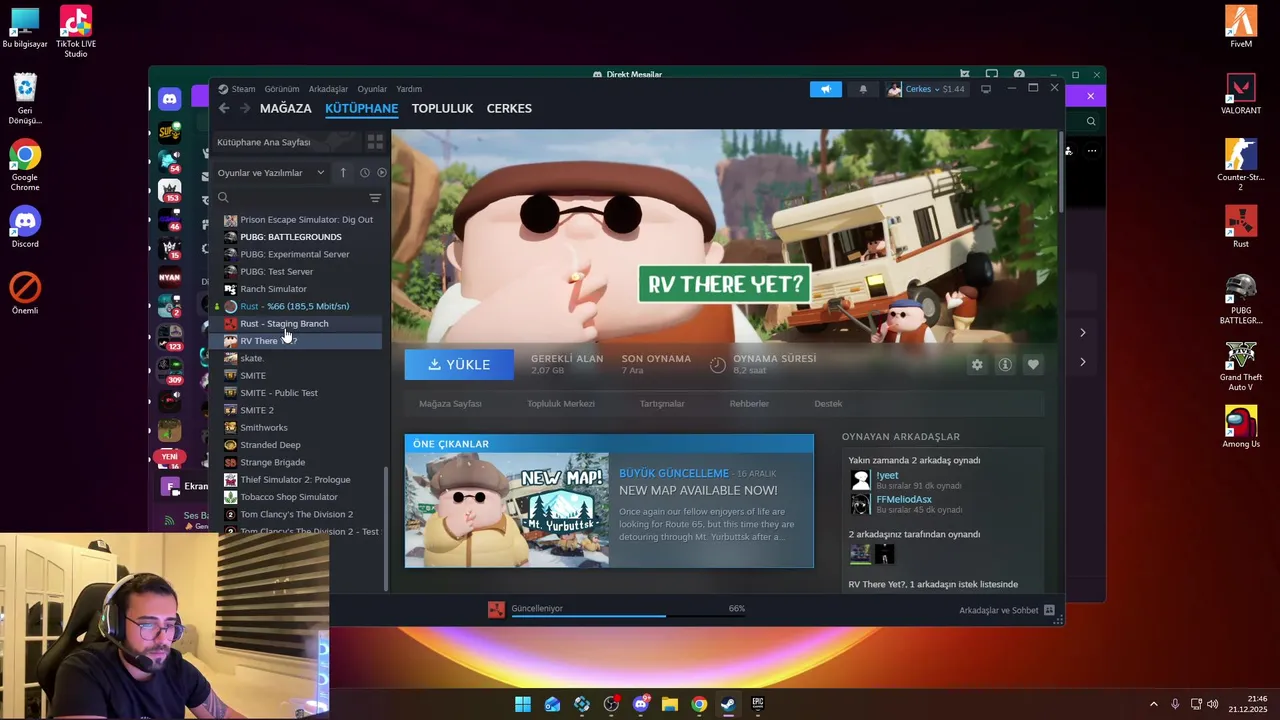This screenshot has width=1280, height=720.
Task: Open Discord help question mark icon
Action: (x=1019, y=74)
